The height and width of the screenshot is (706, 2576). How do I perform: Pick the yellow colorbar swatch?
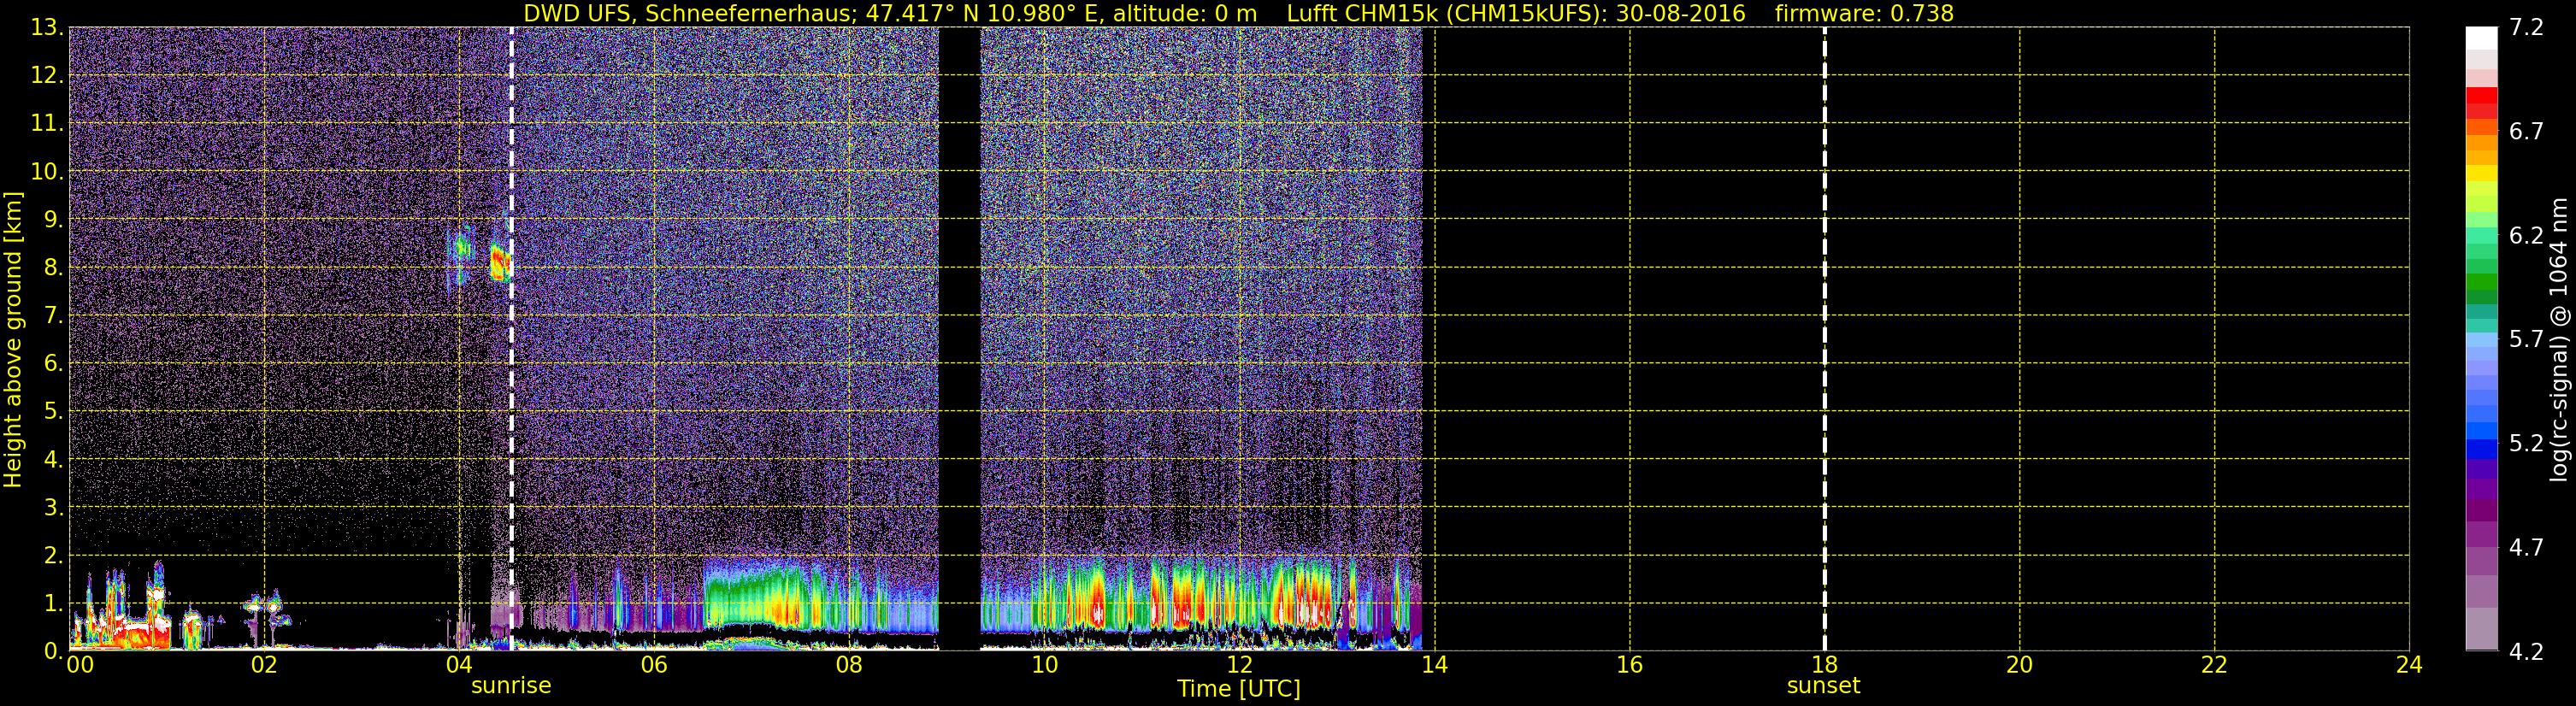(2481, 173)
